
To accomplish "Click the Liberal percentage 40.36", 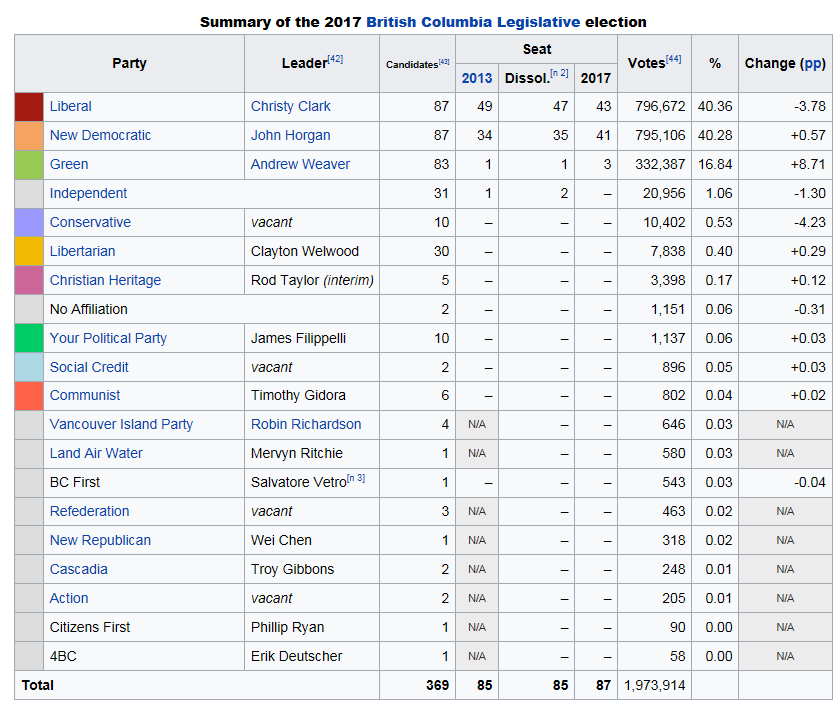I will pos(715,106).
